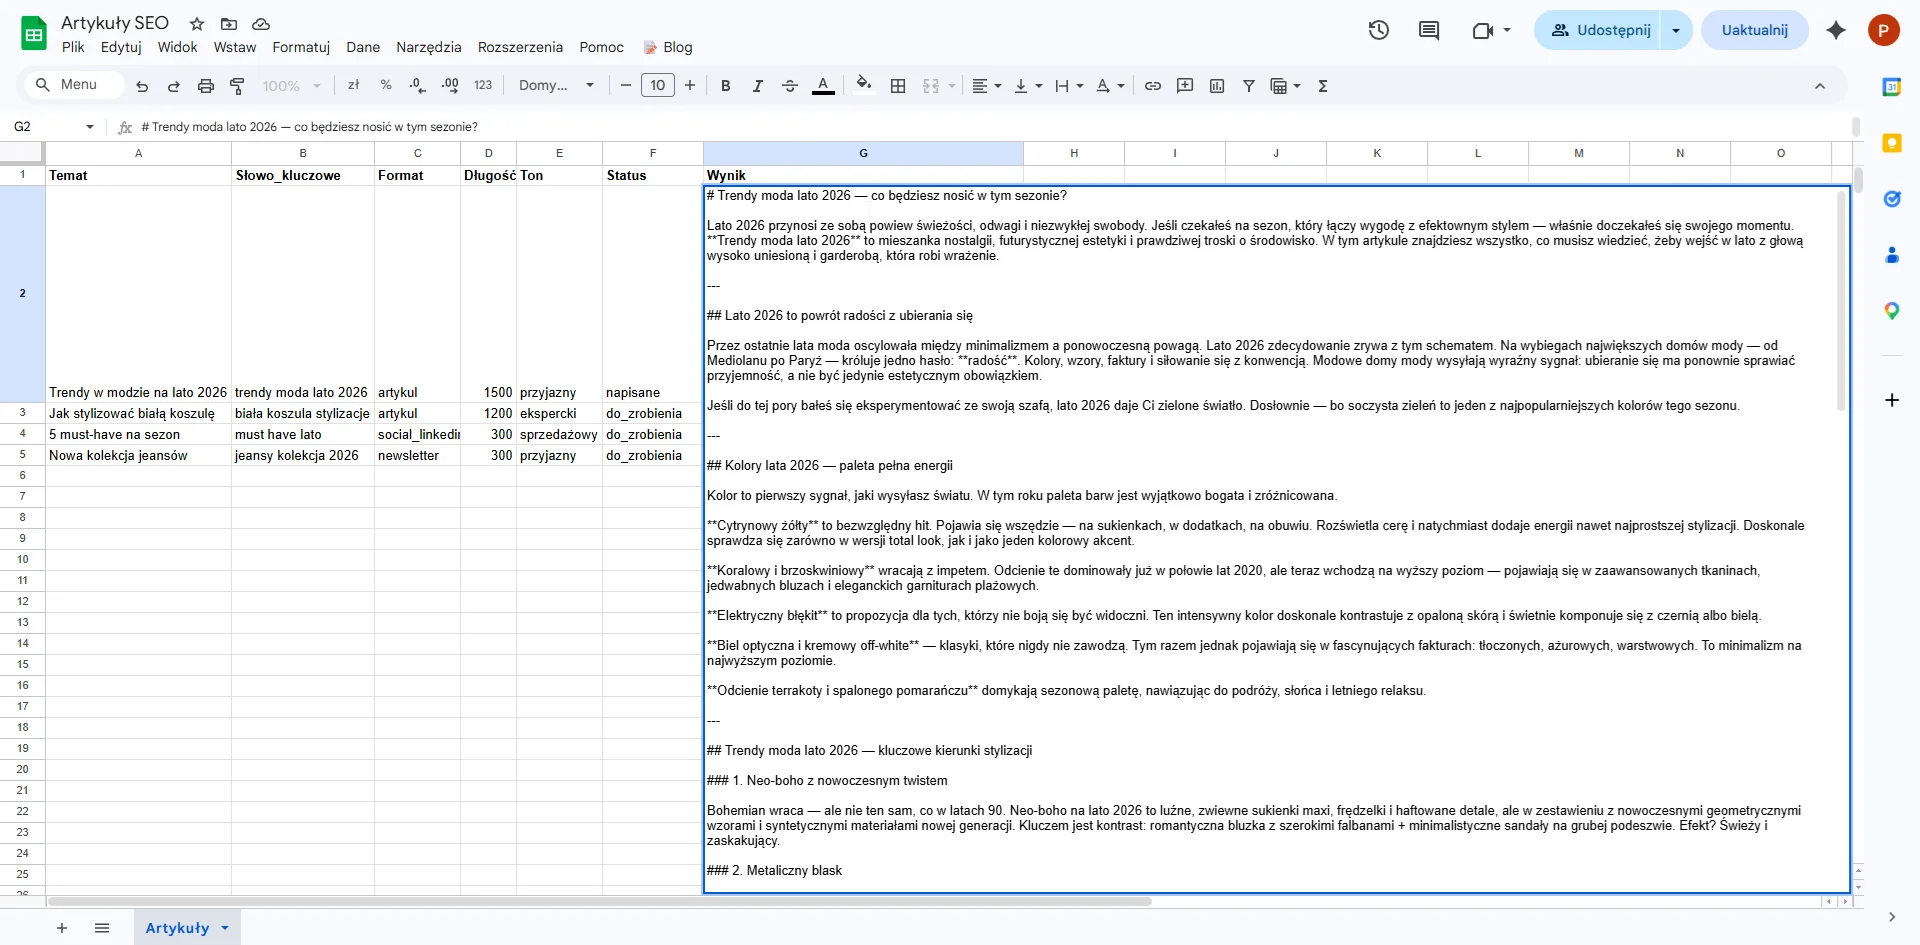Open the Keep side panel
The width and height of the screenshot is (1920, 945).
(1892, 143)
